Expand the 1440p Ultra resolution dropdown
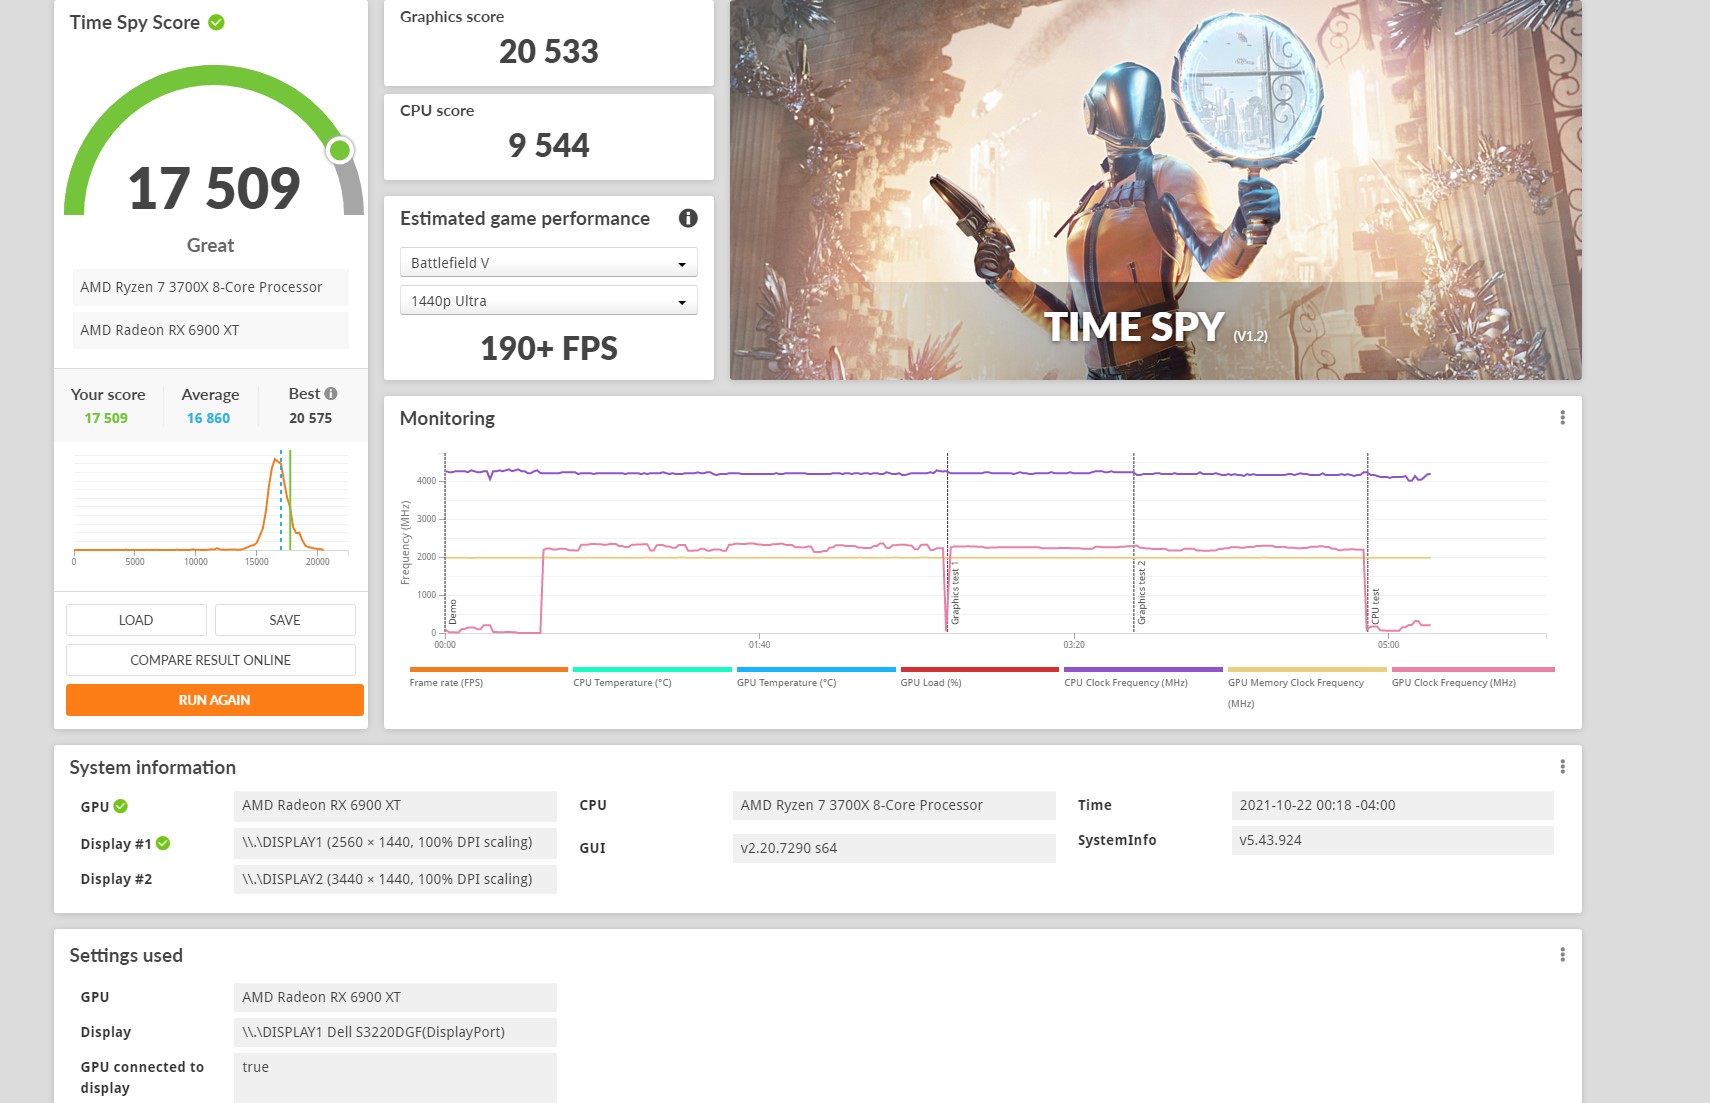 point(548,301)
